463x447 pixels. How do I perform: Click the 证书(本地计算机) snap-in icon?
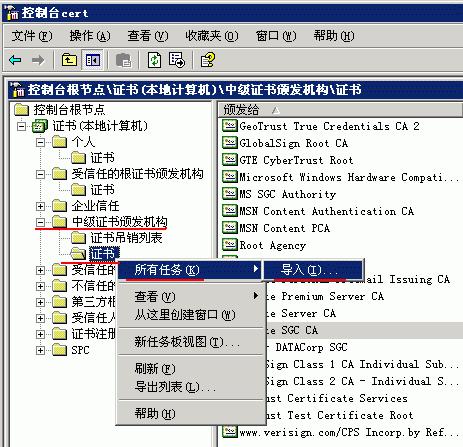tap(40, 126)
